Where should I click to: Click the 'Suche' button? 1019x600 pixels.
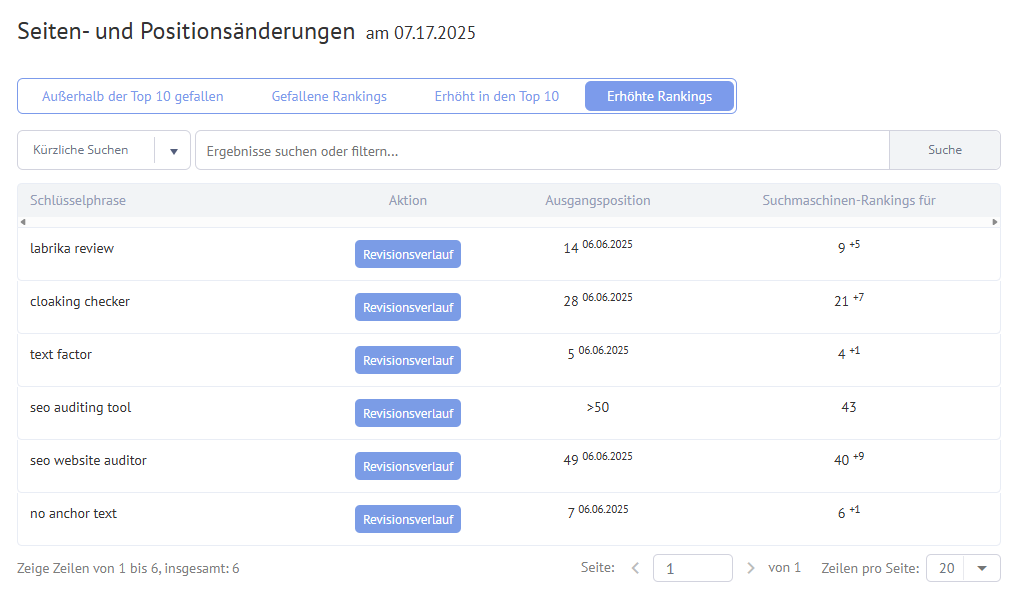click(x=945, y=150)
